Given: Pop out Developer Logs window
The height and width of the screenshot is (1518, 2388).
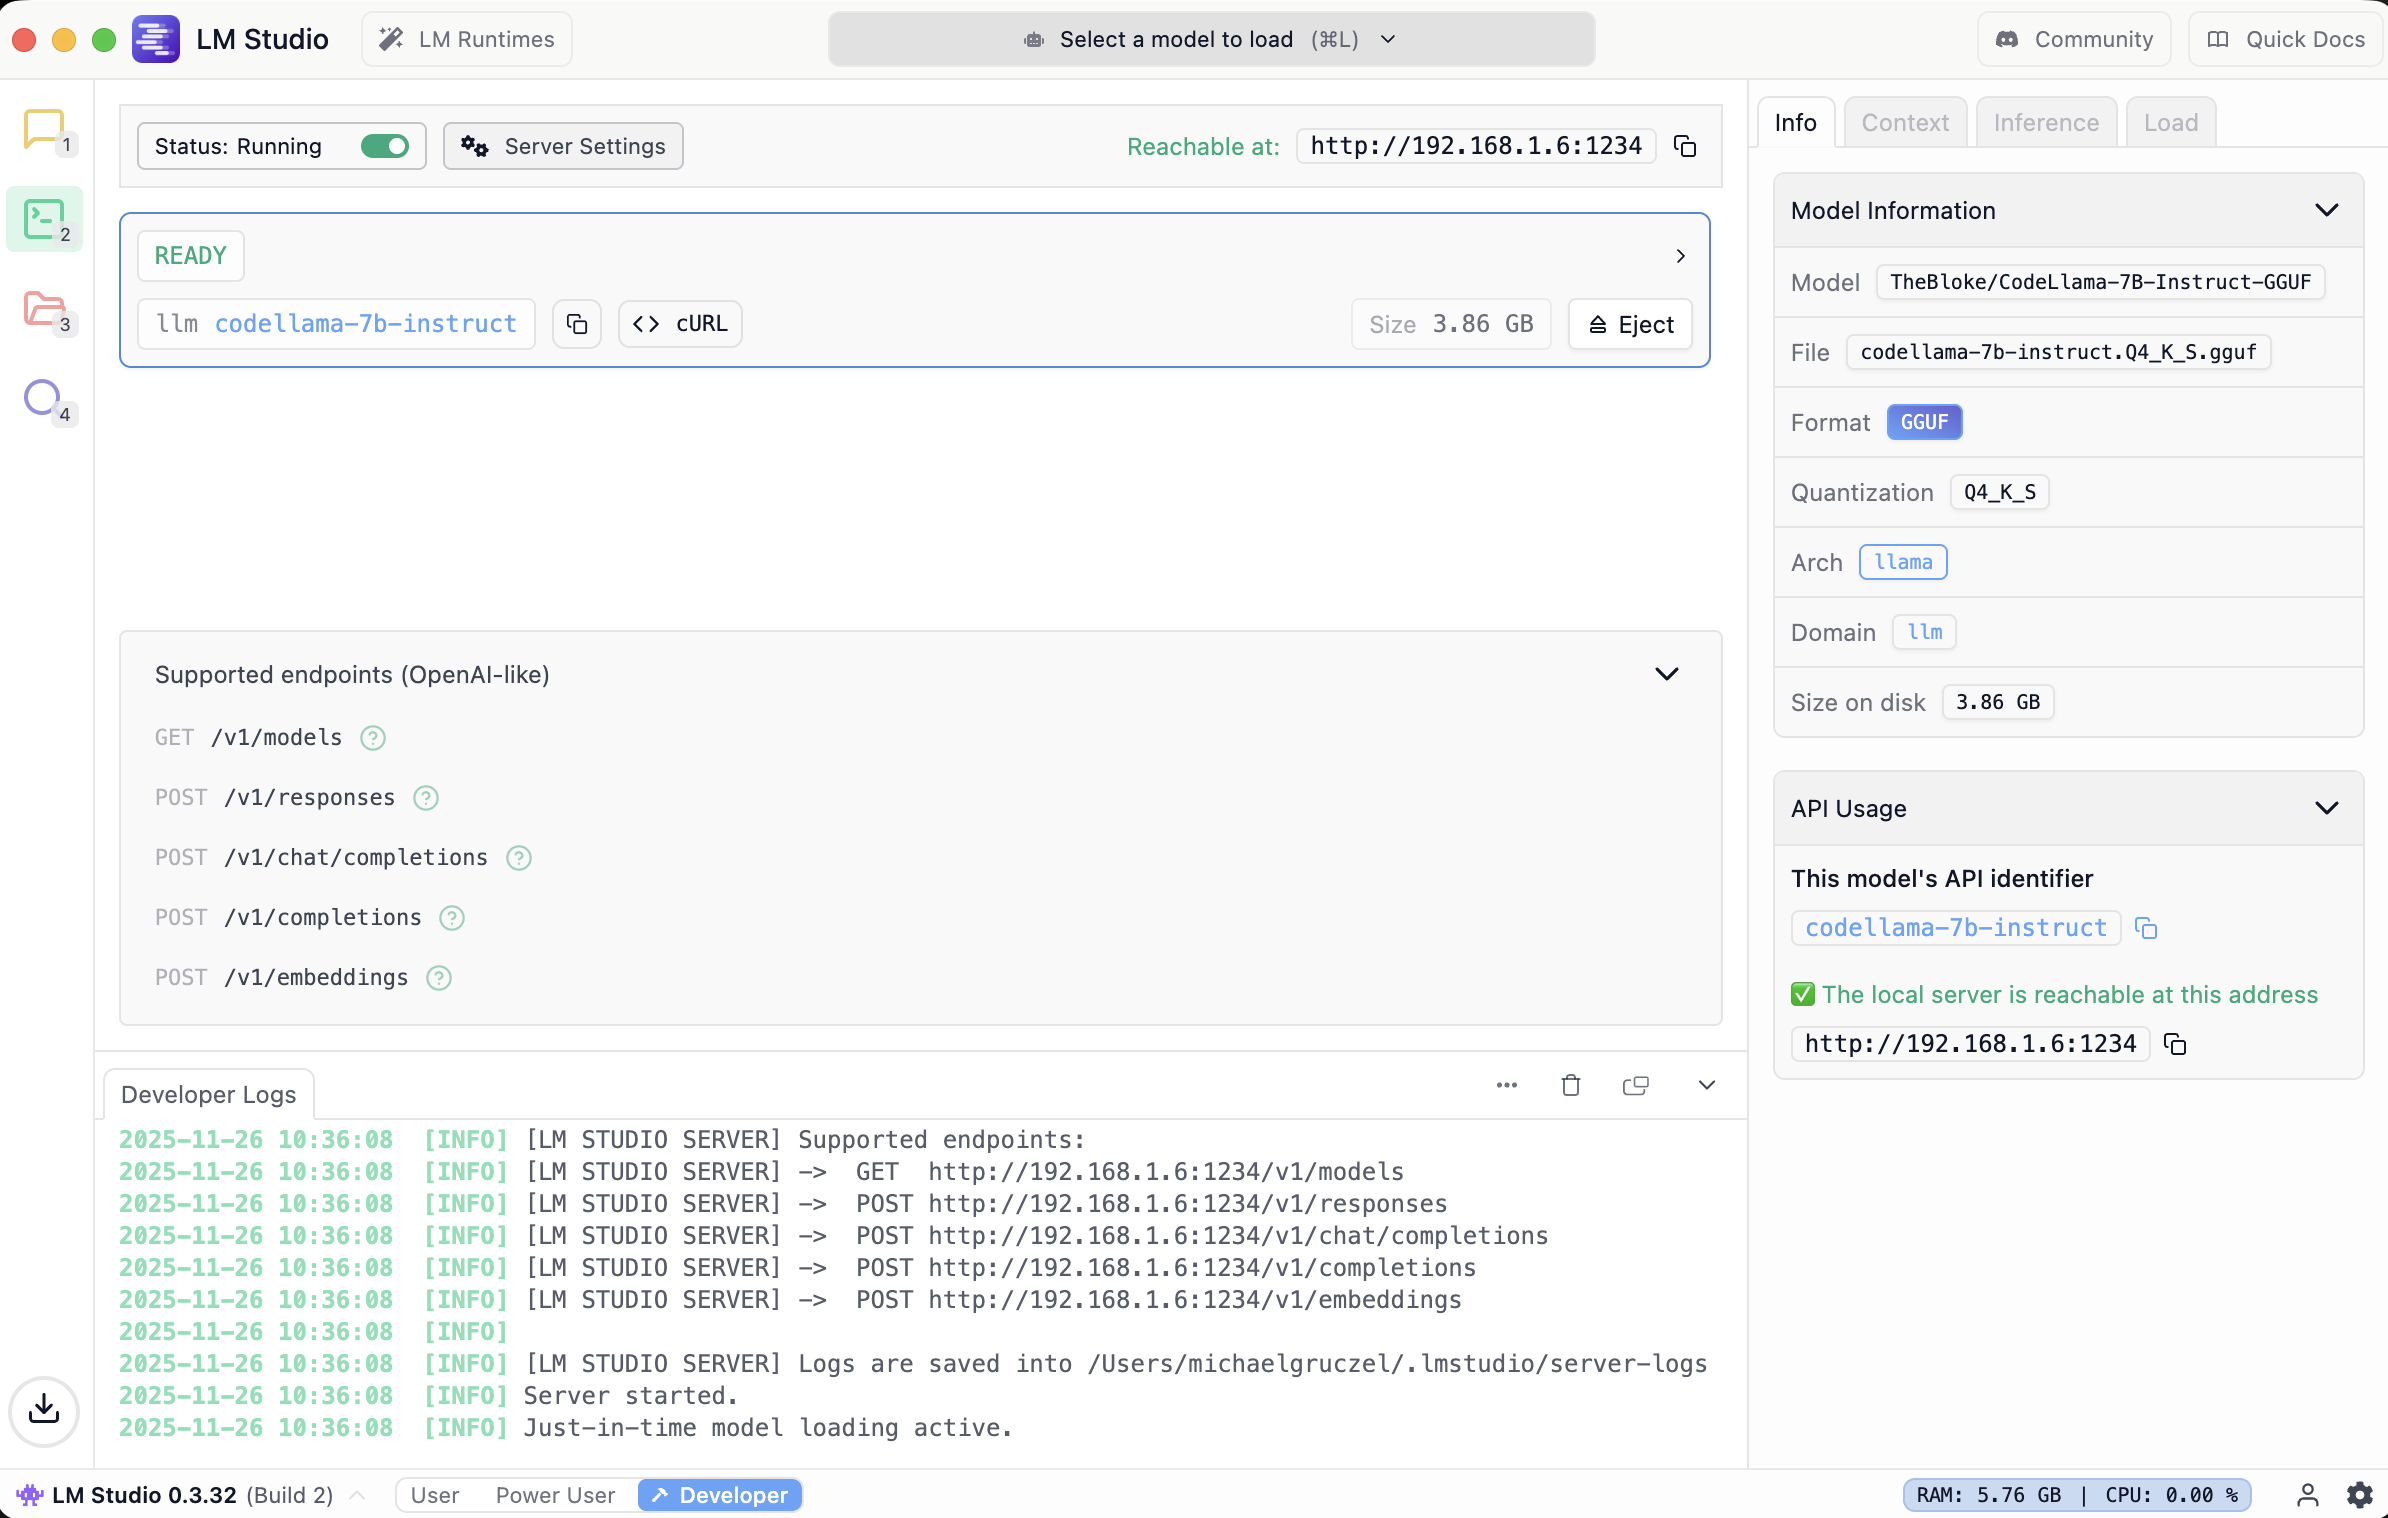Looking at the screenshot, I should click(x=1635, y=1085).
